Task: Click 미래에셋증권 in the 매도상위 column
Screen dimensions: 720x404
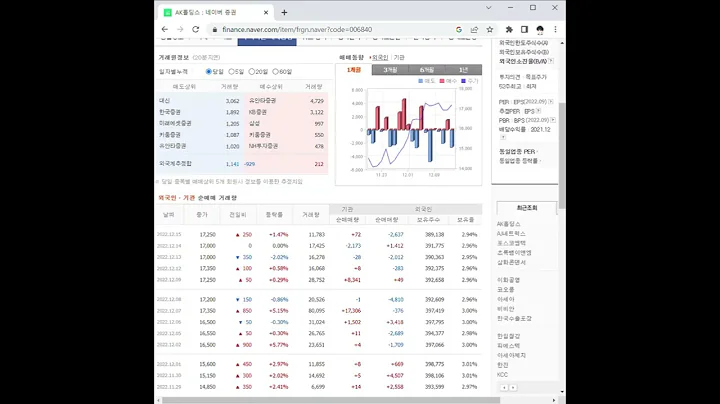Action: (175, 123)
